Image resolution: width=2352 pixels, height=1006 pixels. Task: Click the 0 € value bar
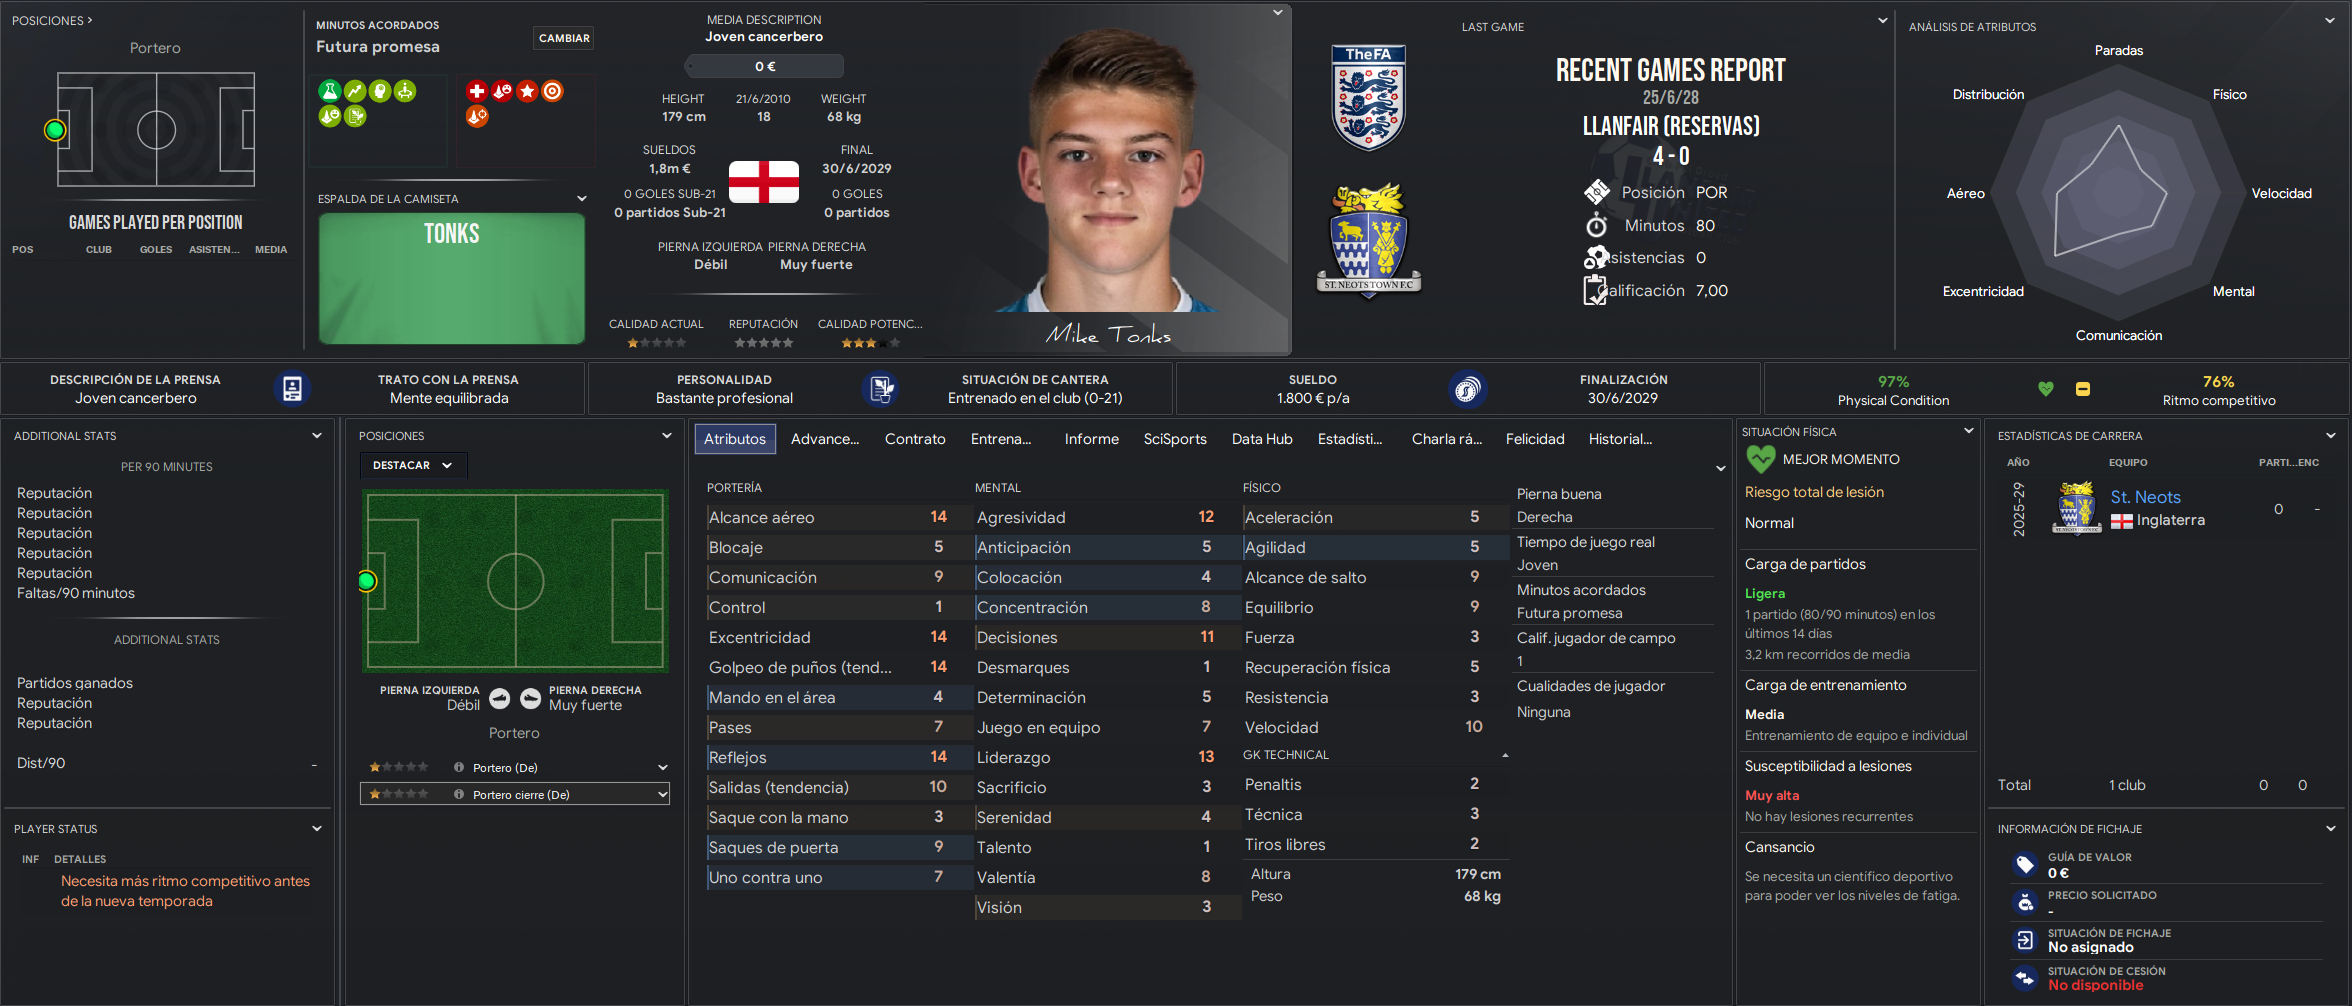[765, 66]
